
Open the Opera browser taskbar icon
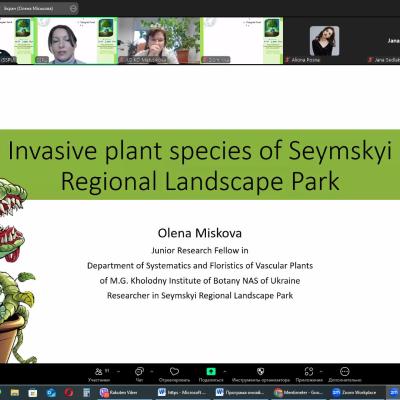point(69,392)
